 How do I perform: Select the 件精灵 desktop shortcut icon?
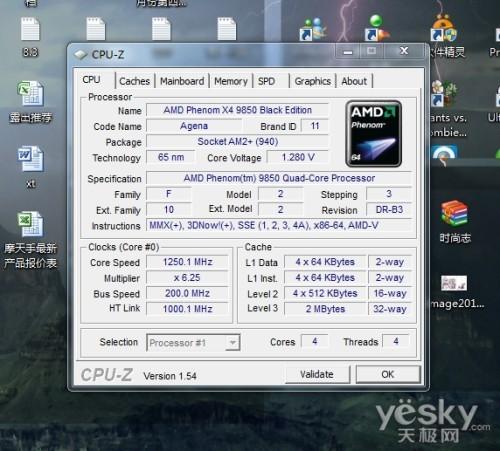tap(443, 28)
